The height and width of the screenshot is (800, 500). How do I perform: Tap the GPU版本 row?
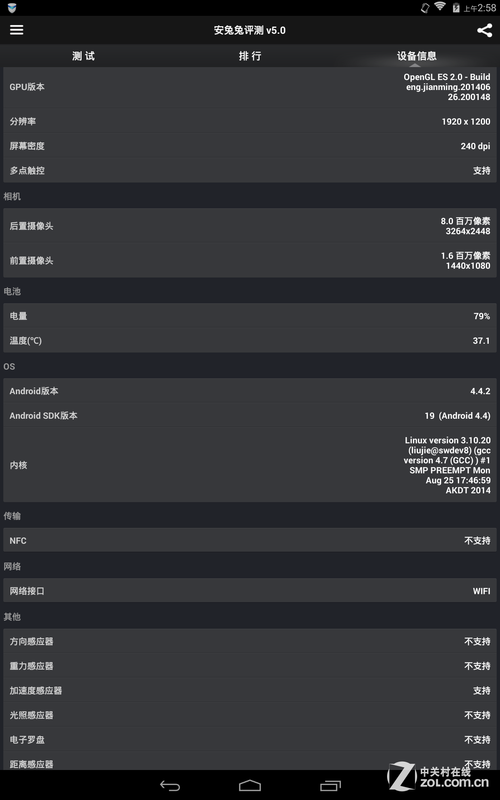(x=249, y=87)
